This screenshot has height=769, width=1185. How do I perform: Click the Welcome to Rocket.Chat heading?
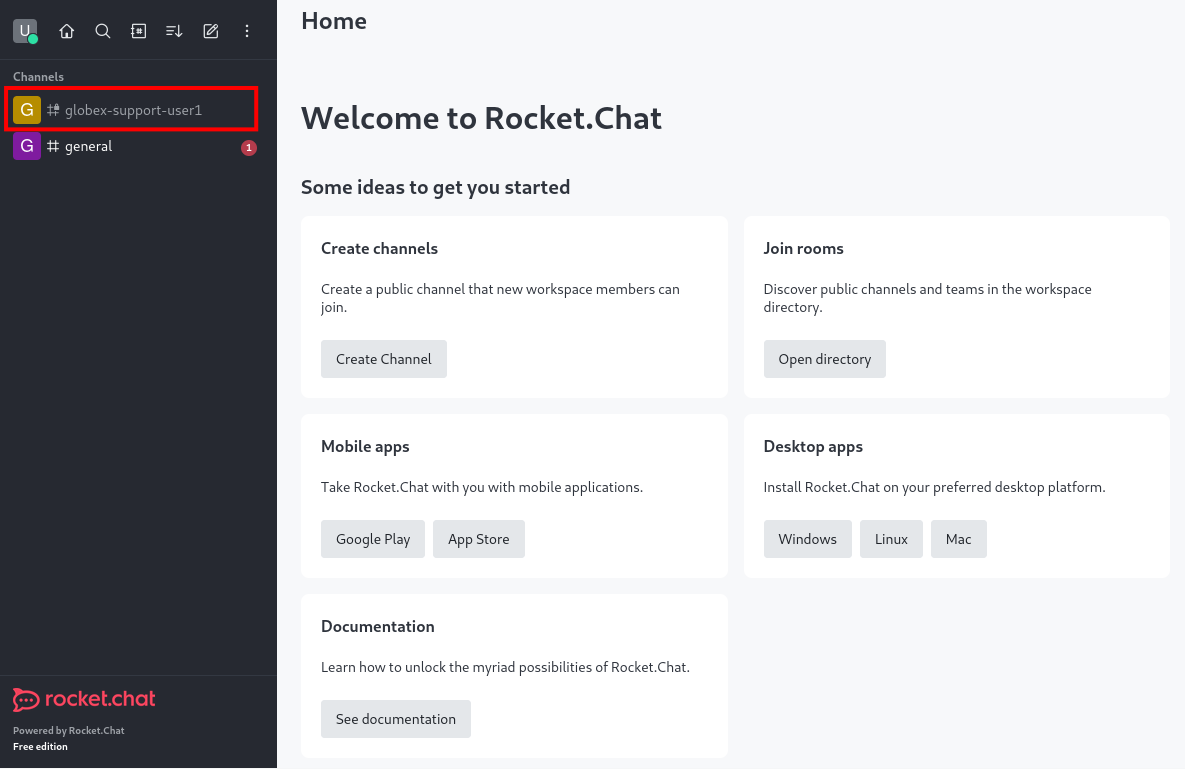pyautogui.click(x=481, y=118)
